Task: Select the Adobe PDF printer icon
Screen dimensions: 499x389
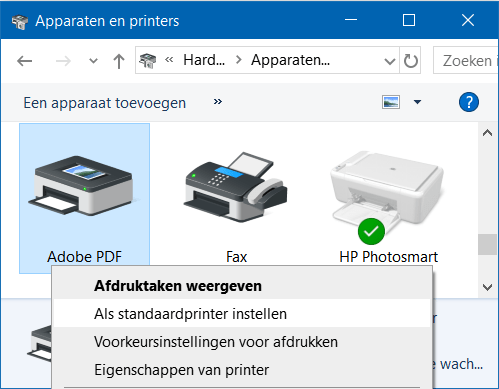Action: coord(85,185)
